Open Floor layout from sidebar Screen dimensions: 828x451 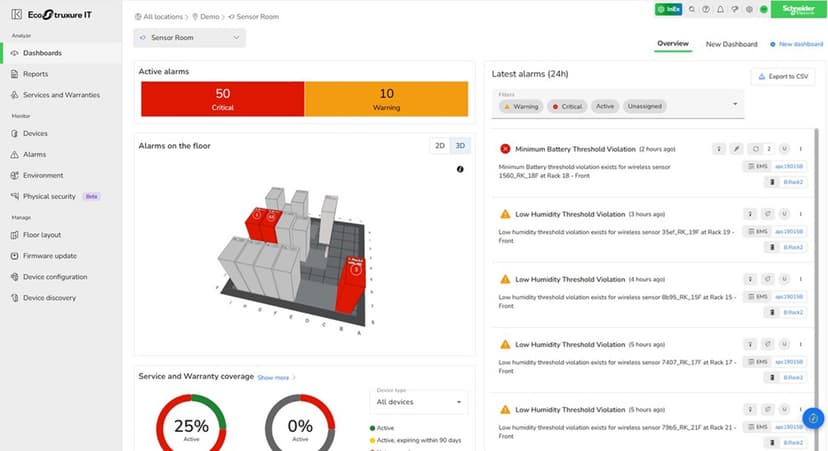tap(42, 235)
